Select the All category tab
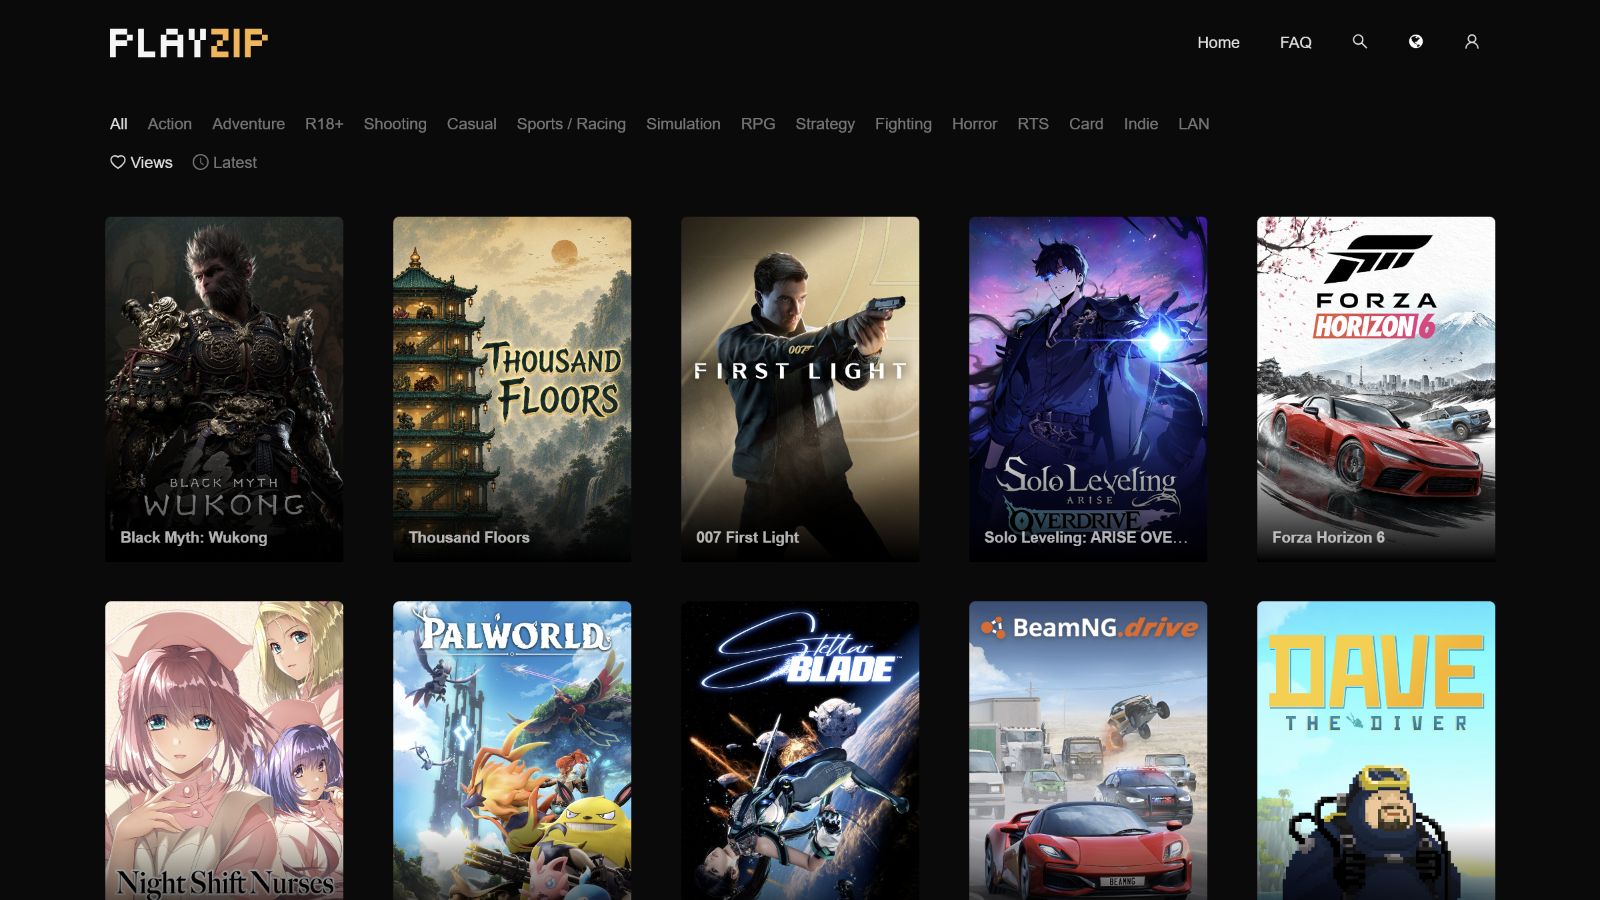The width and height of the screenshot is (1600, 900). click(x=118, y=124)
